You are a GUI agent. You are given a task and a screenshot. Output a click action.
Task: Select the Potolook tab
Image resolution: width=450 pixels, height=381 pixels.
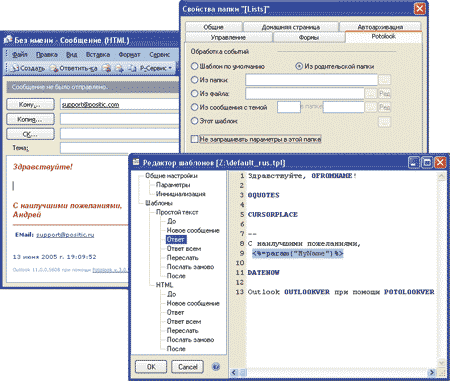[x=384, y=36]
